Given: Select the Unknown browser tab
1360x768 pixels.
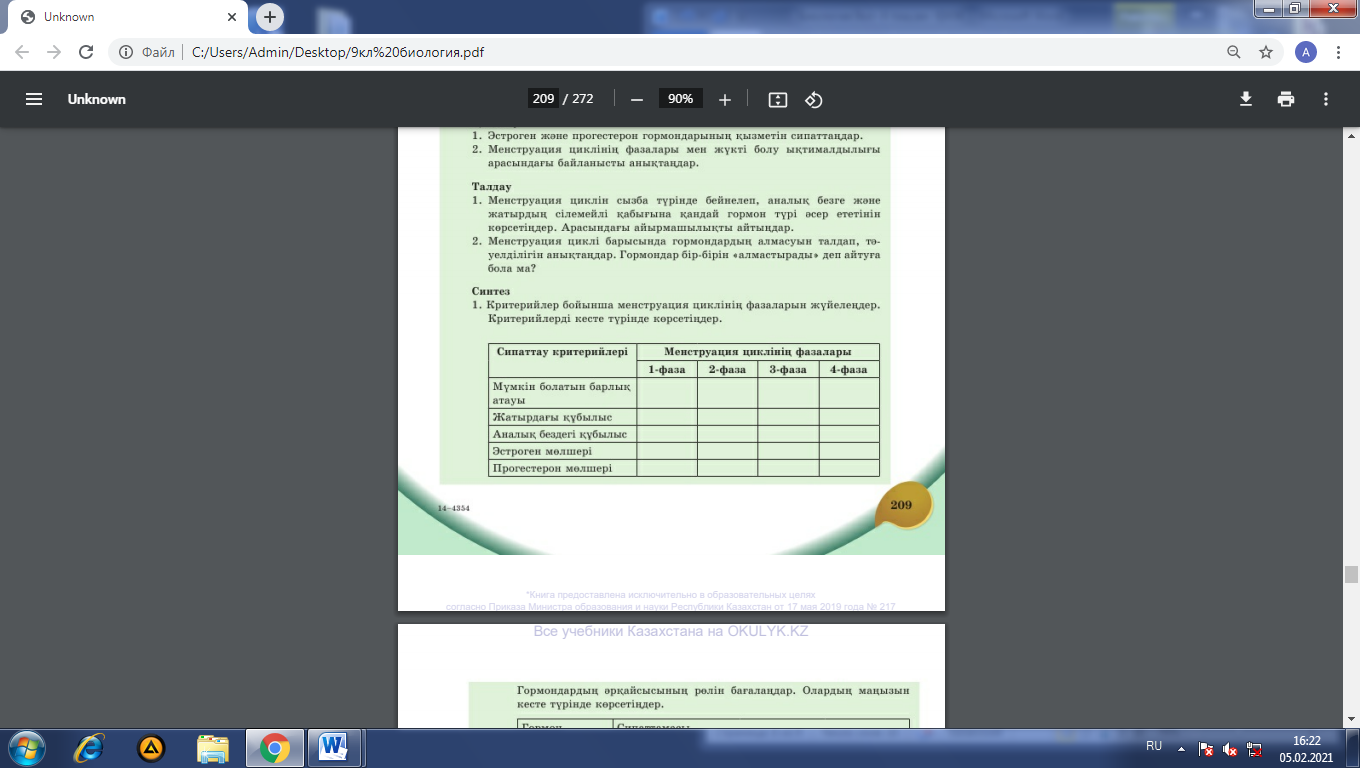Looking at the screenshot, I should pyautogui.click(x=127, y=17).
